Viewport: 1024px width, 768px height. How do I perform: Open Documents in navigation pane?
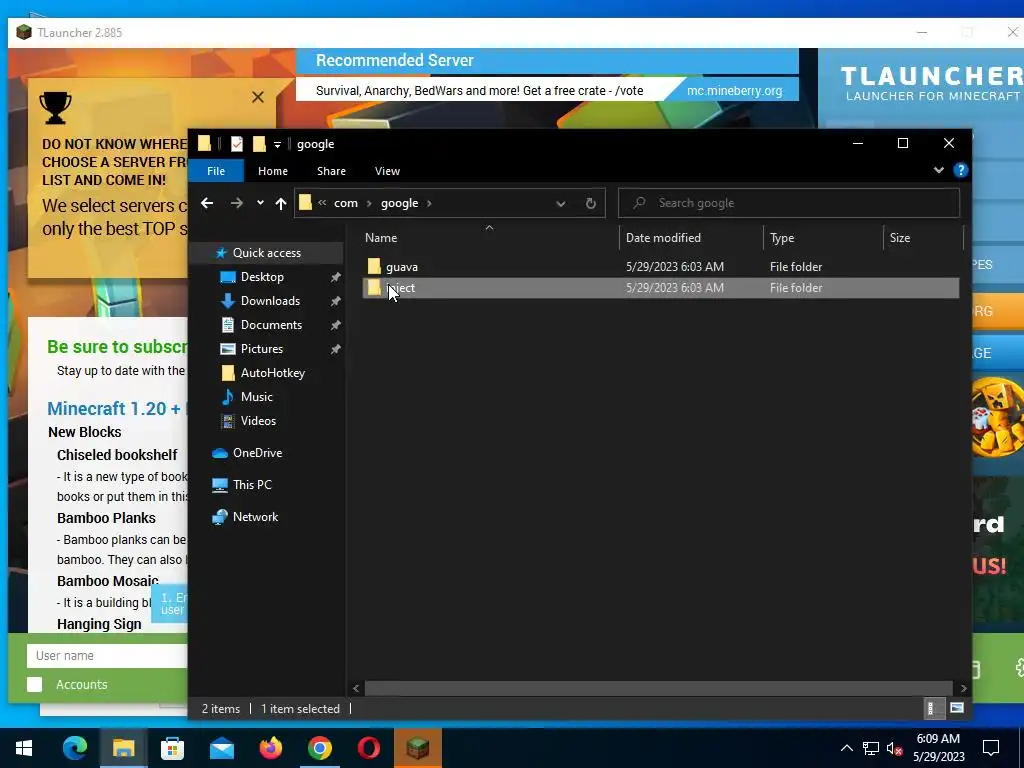pyautogui.click(x=270, y=325)
